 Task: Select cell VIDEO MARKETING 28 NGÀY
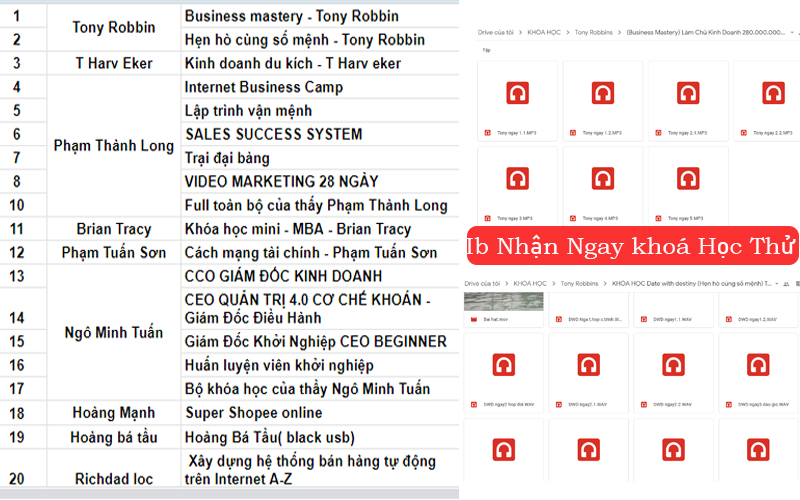[320, 182]
